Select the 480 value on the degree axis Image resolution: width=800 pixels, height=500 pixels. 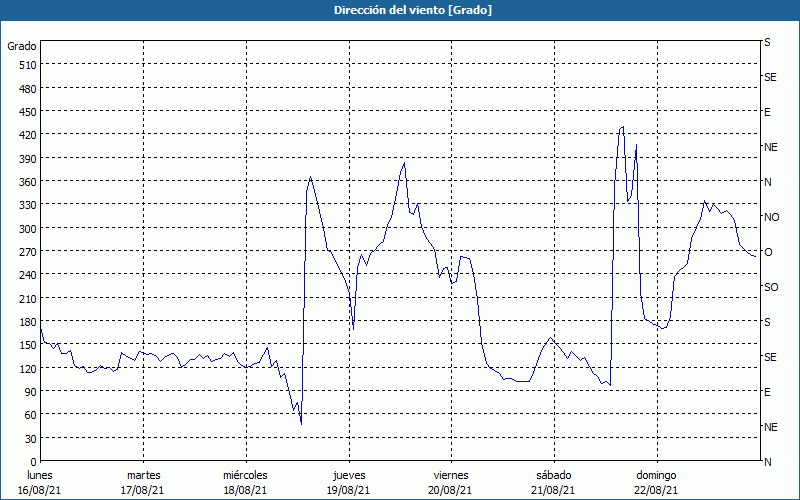29,89
